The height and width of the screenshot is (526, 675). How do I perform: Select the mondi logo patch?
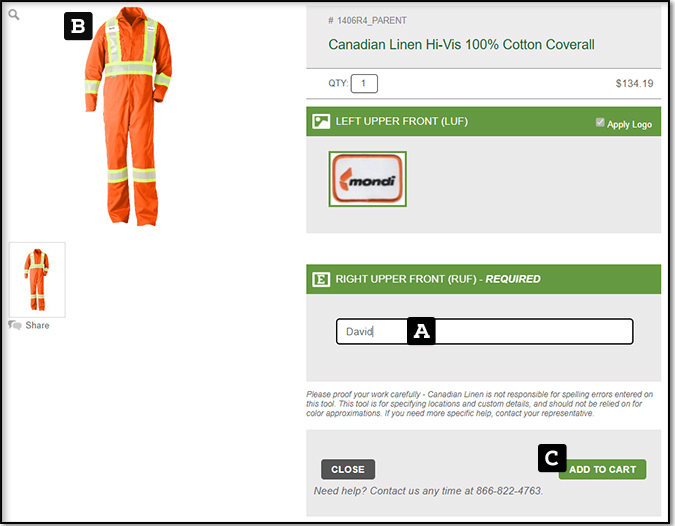(367, 179)
